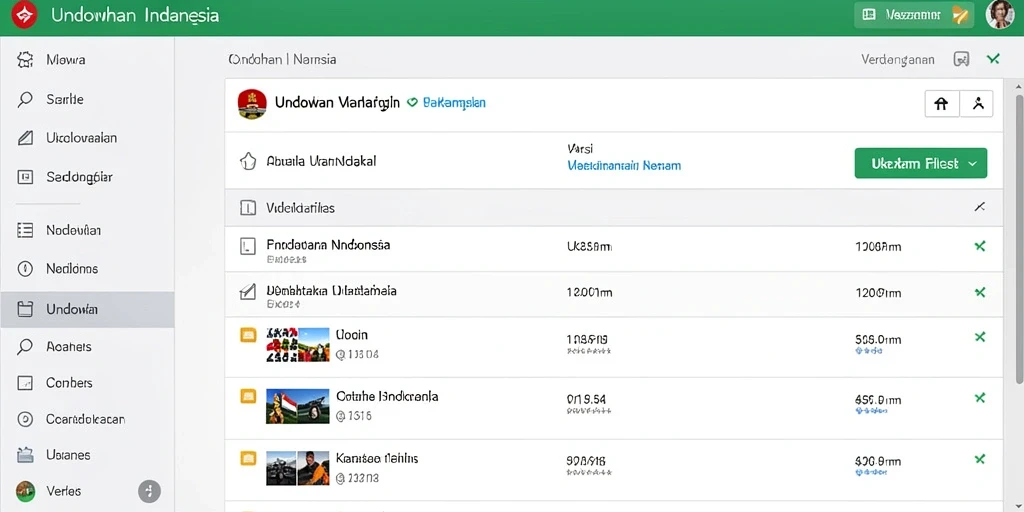Open the Maedinanain Nenam link
The height and width of the screenshot is (512, 1024).
click(x=624, y=166)
